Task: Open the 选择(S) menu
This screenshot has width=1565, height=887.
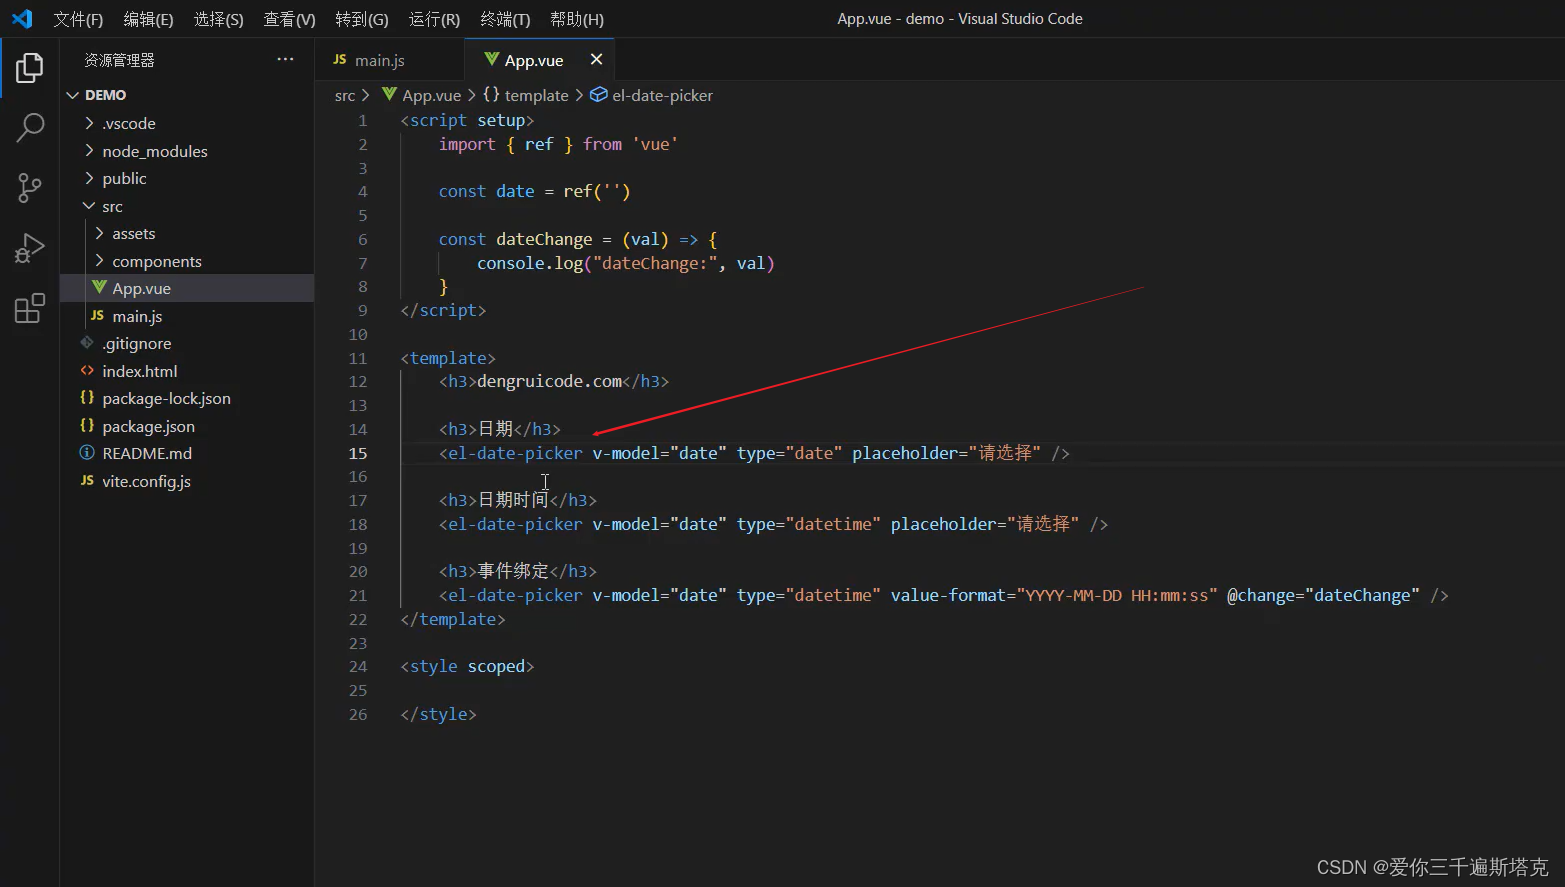Action: coord(218,19)
